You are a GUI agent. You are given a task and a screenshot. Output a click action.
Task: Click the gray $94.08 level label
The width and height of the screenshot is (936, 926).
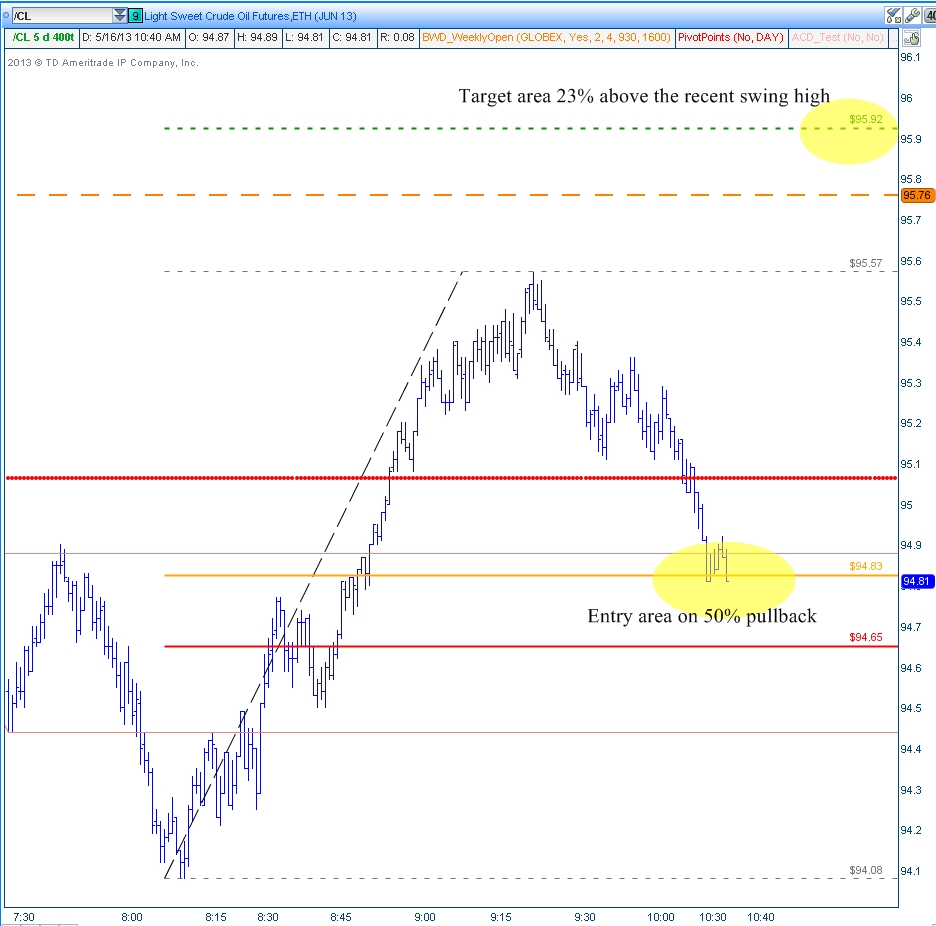click(866, 870)
